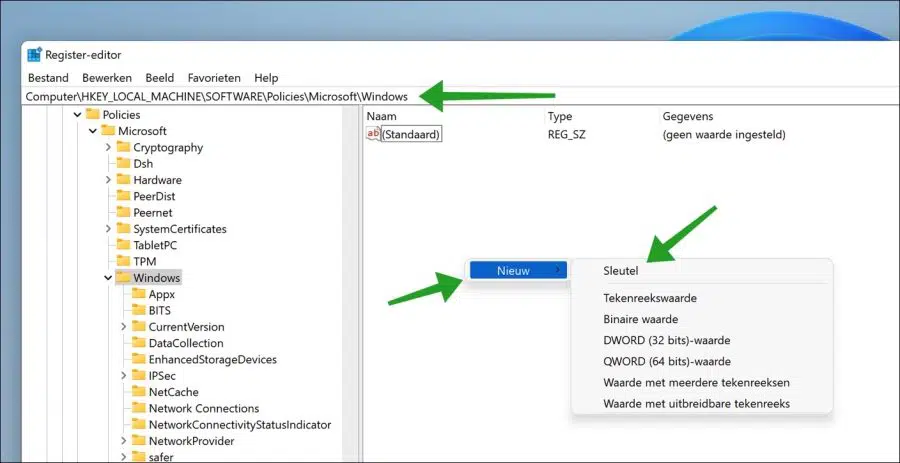Click the Dsh folder icon
This screenshot has height=463, width=900.
coord(123,163)
